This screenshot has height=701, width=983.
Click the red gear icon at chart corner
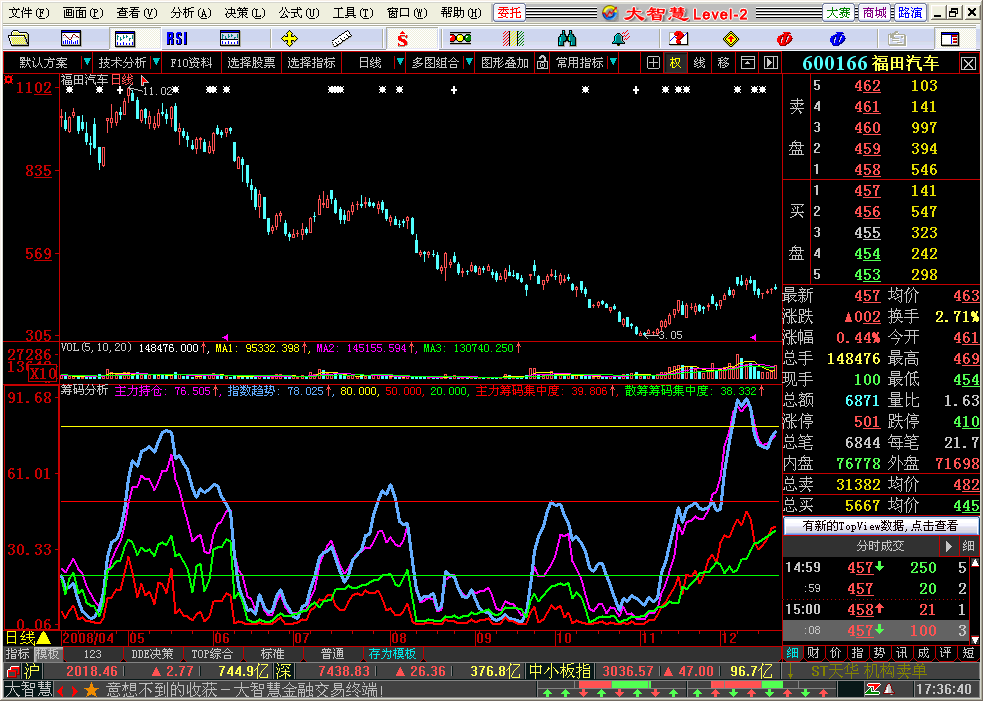click(9, 80)
